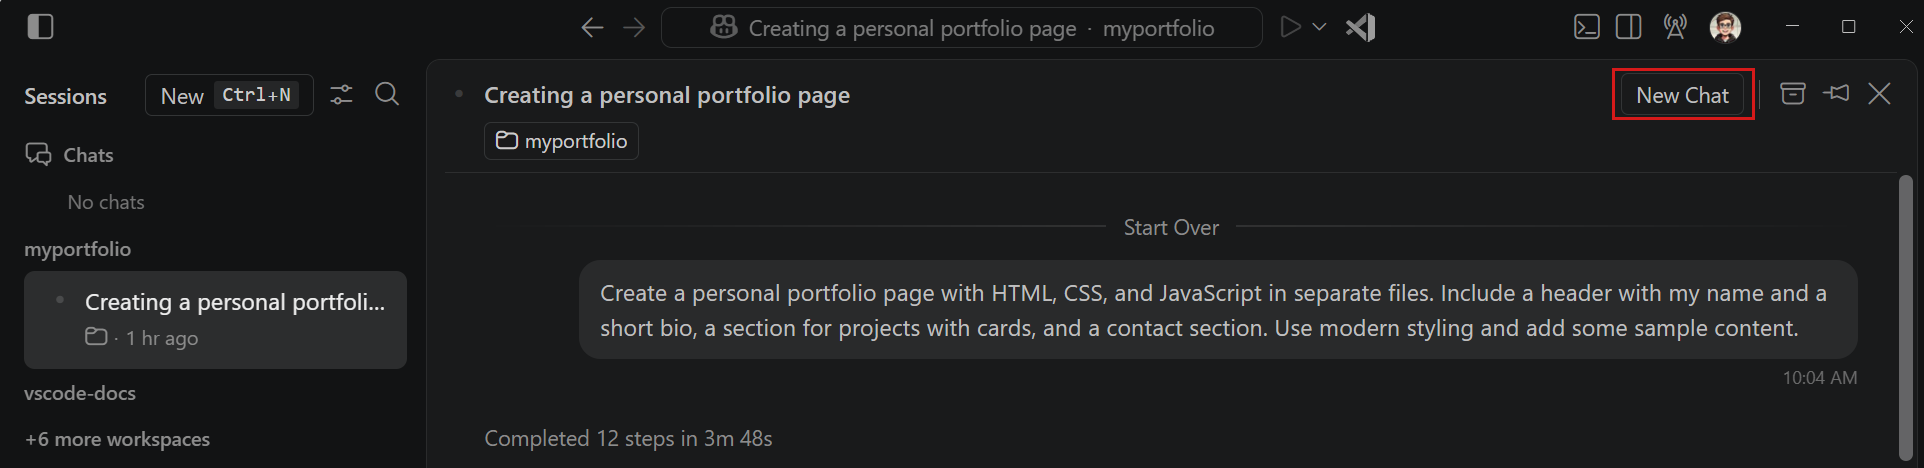Click the broadcast antenna icon
The image size is (1924, 468).
1675,27
